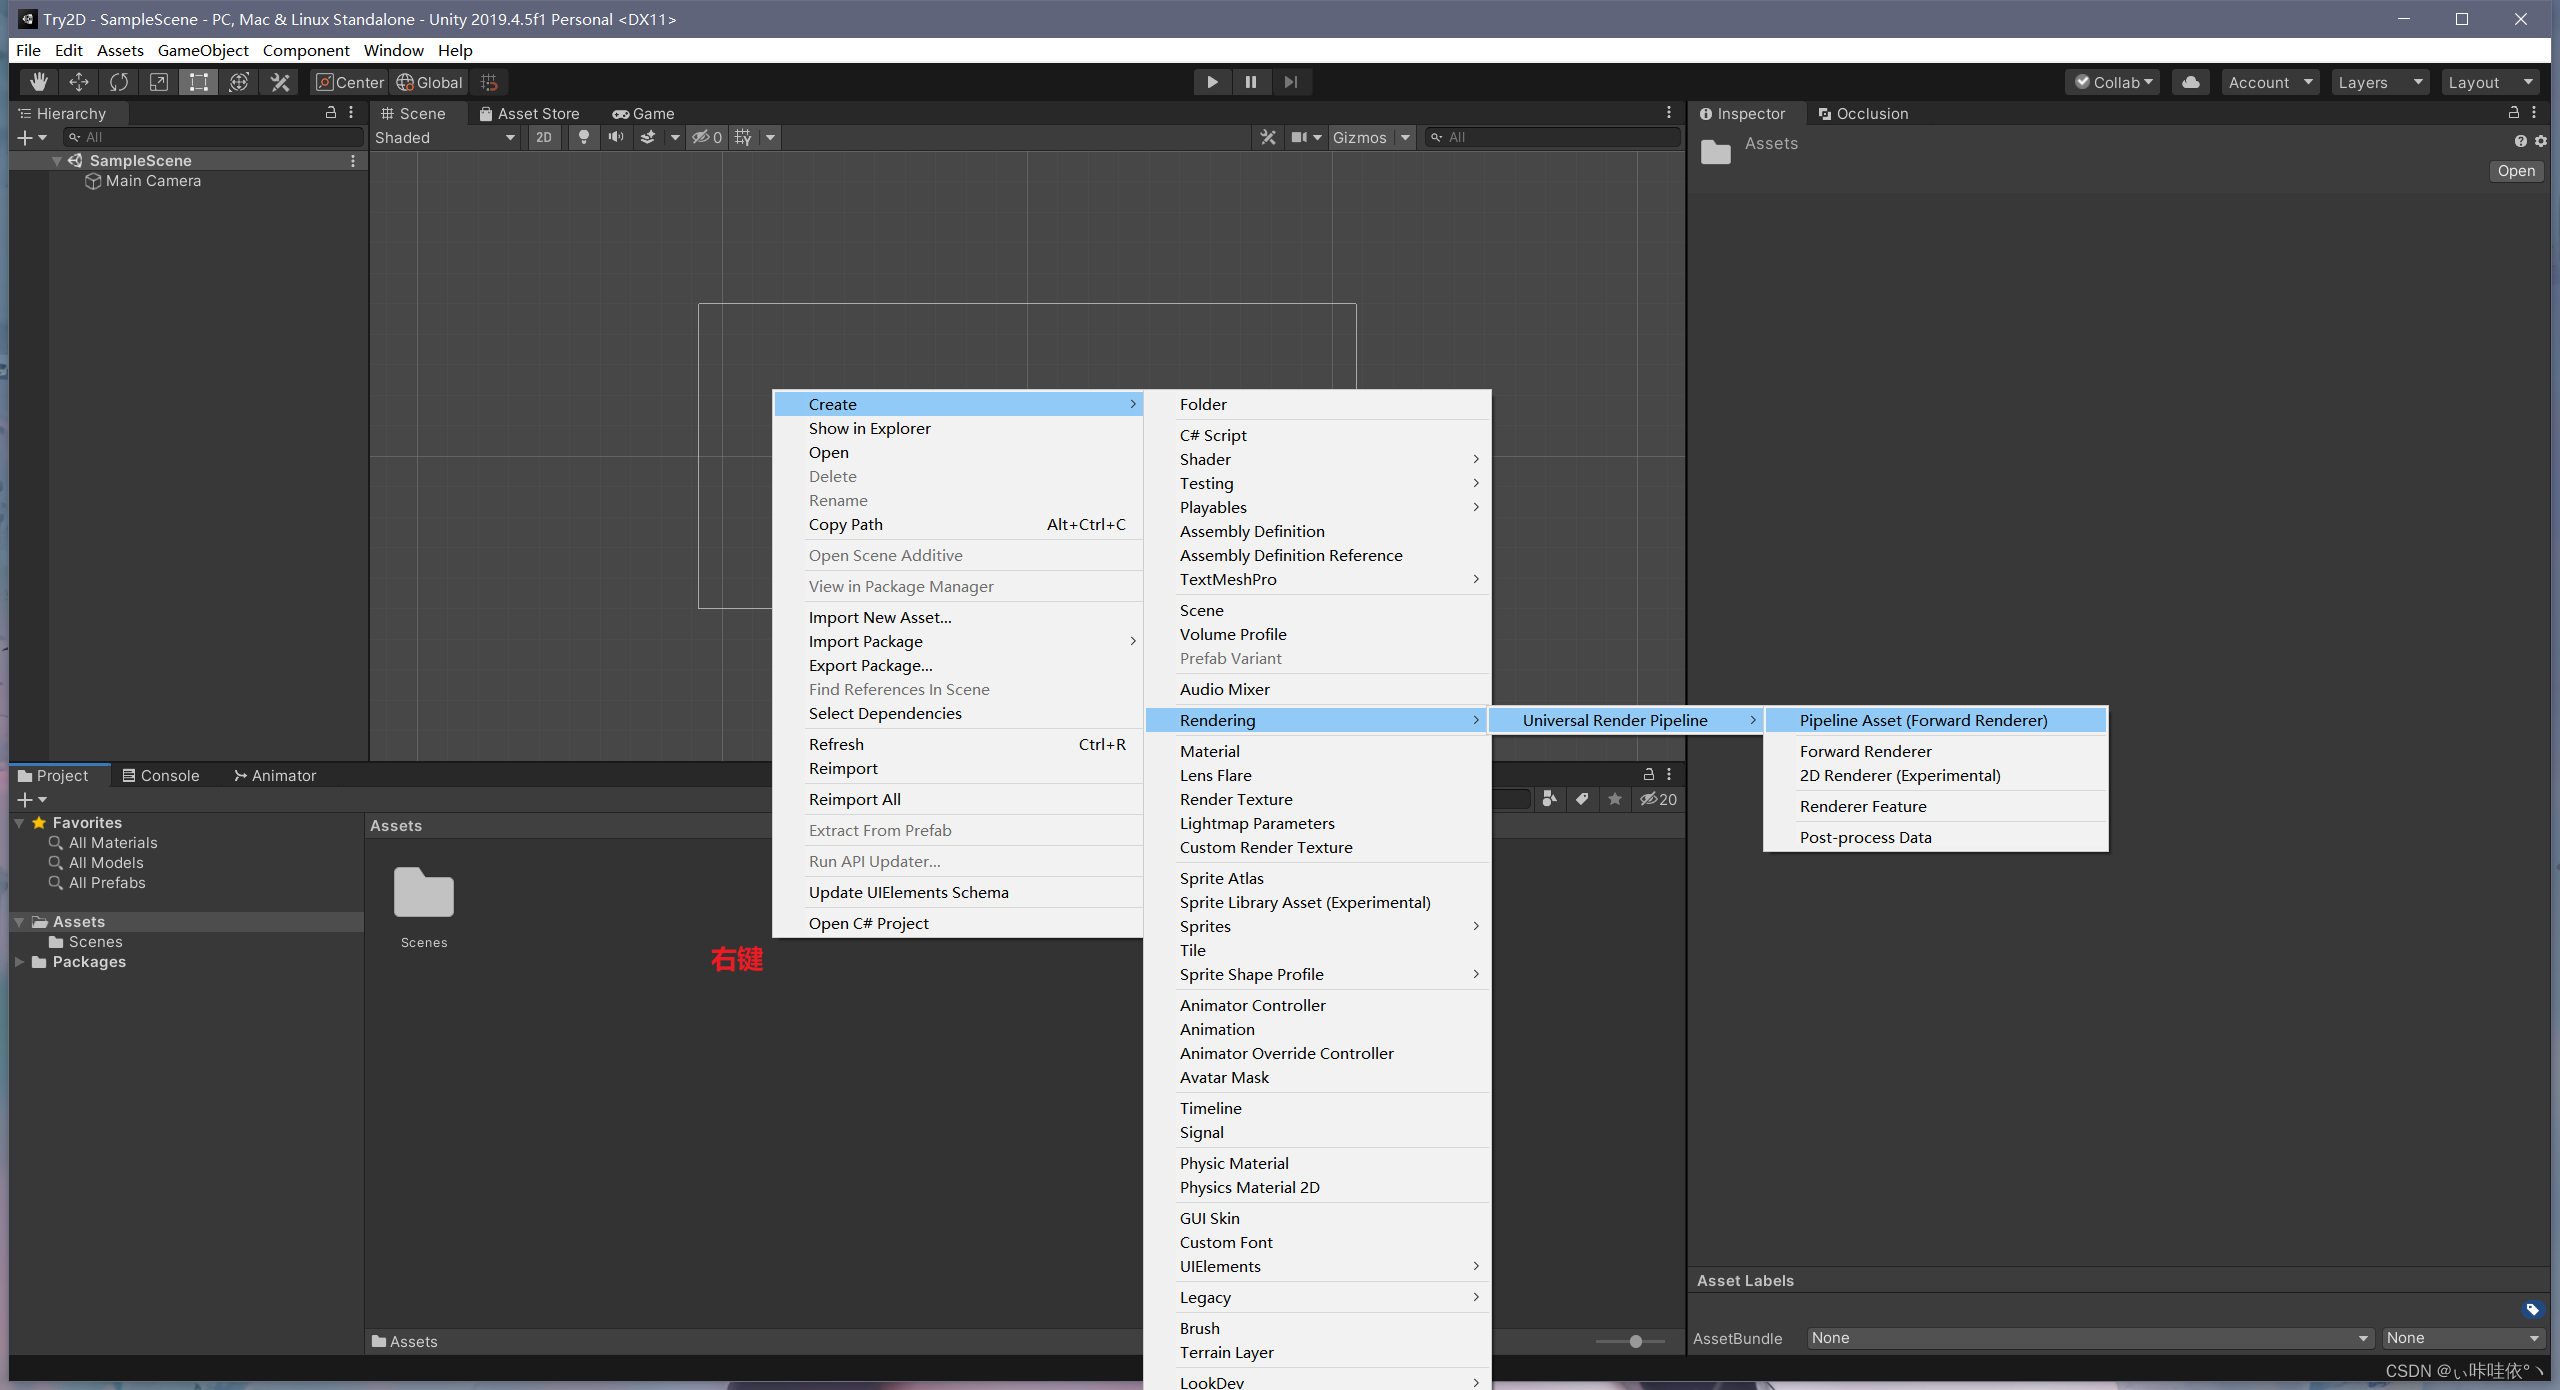This screenshot has width=2560, height=1390.
Task: Select the Scale tool
Action: pyautogui.click(x=158, y=82)
